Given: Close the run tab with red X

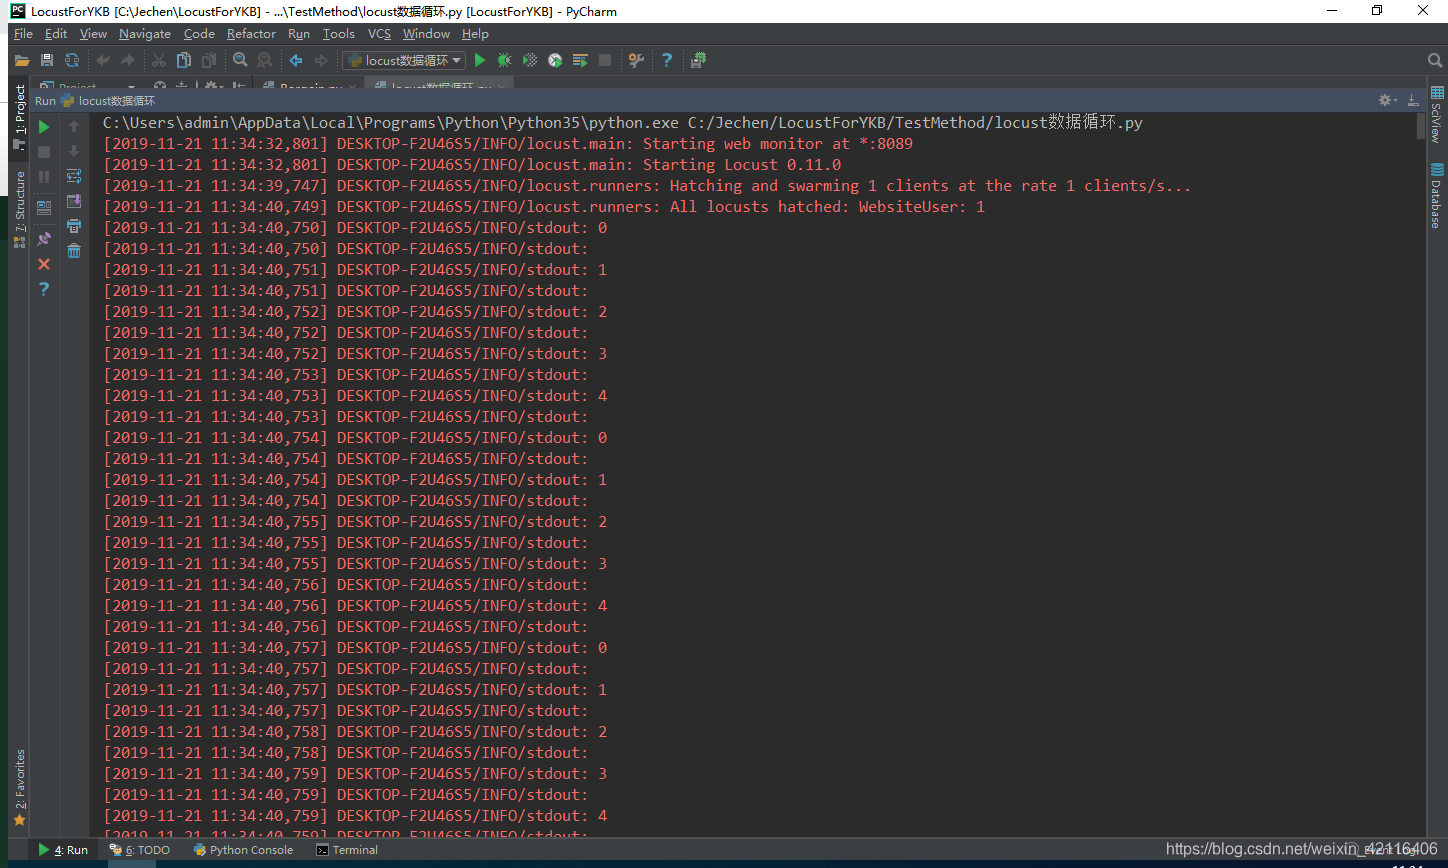Looking at the screenshot, I should click(44, 264).
